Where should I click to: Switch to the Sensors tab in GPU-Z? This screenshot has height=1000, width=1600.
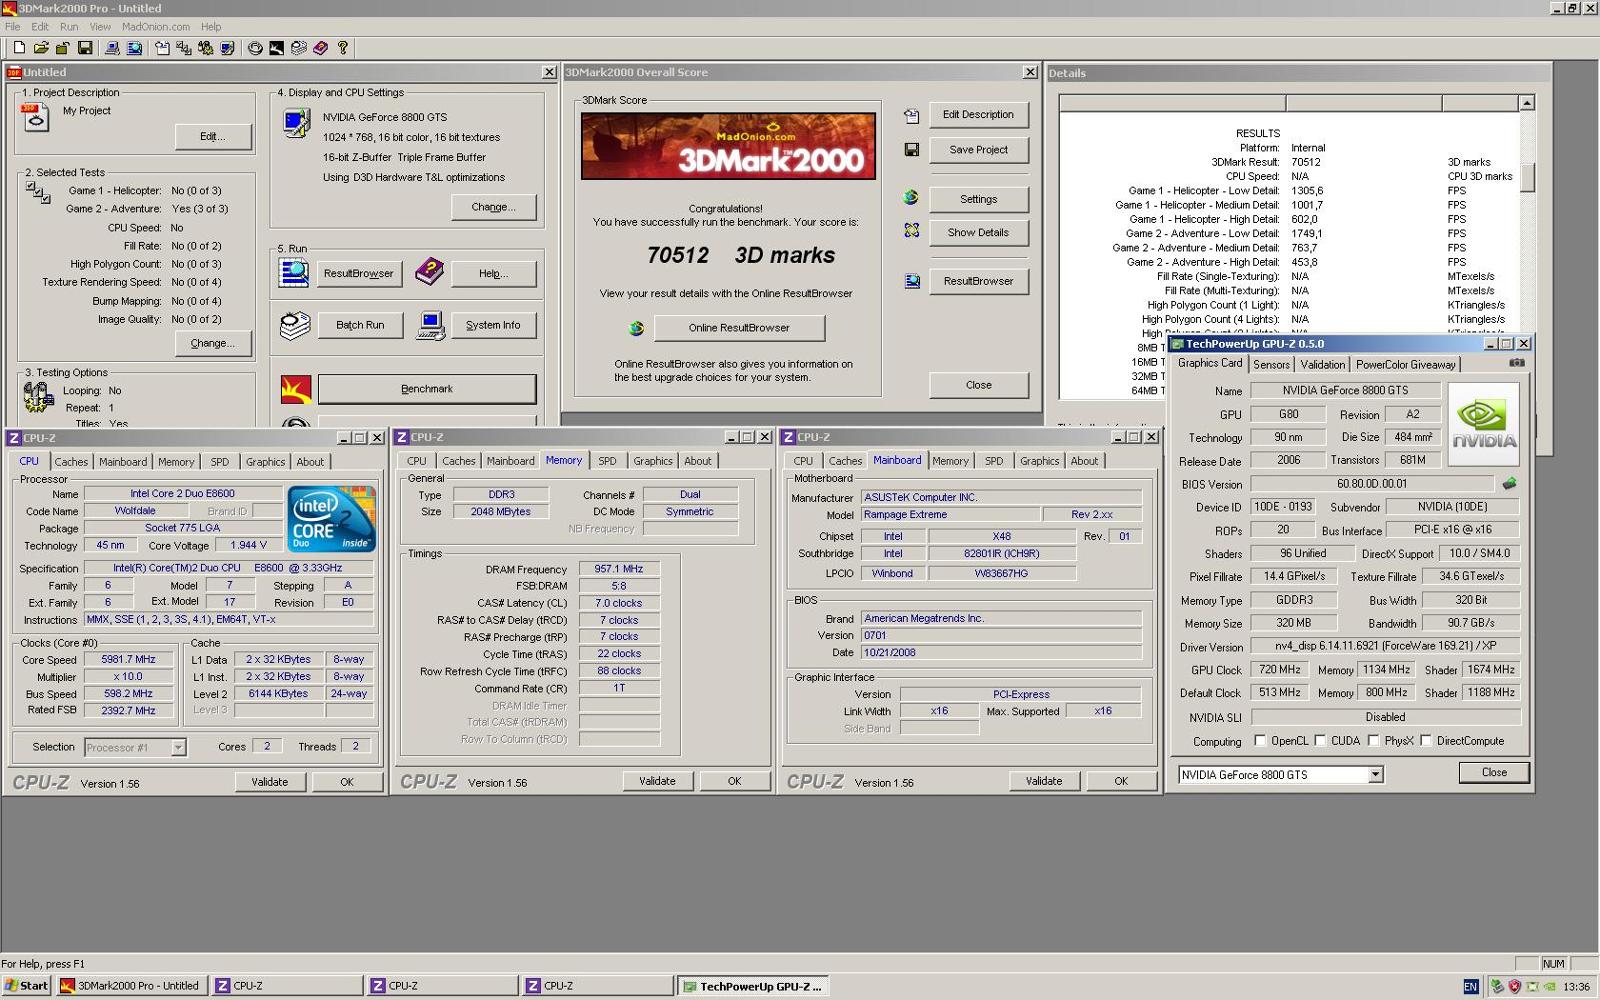(1272, 364)
